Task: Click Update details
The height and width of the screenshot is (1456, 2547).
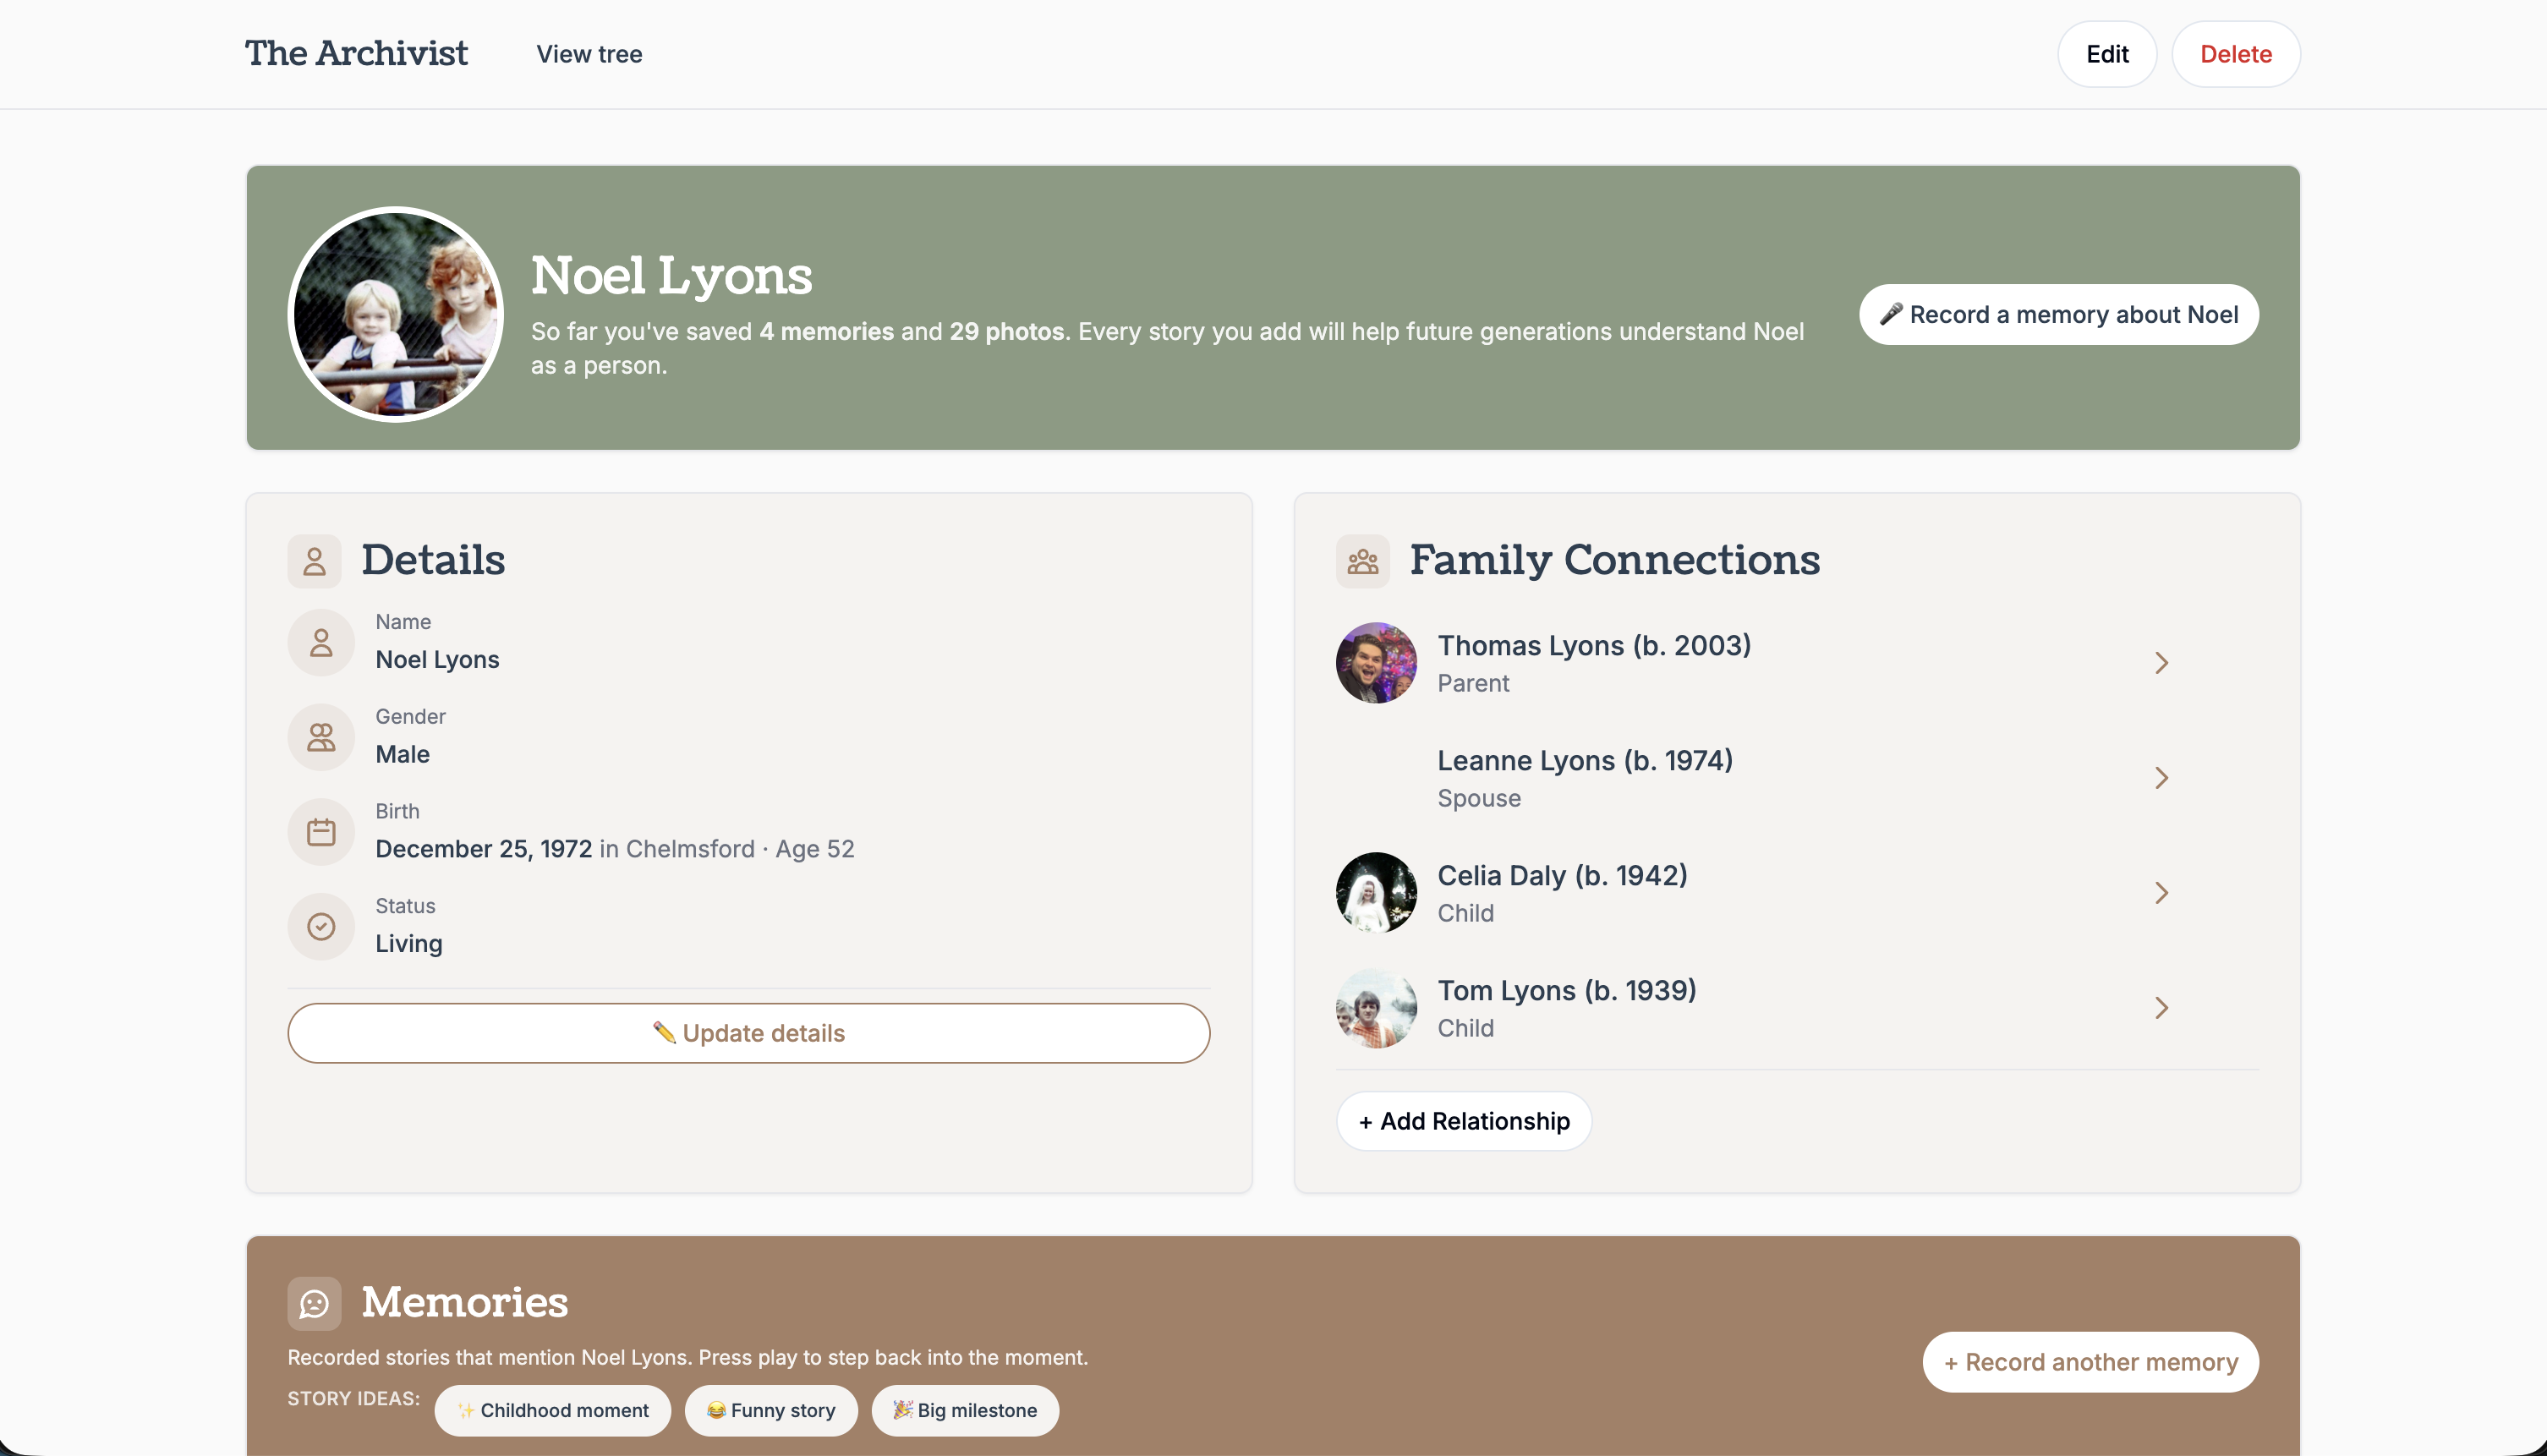Action: 749,1032
